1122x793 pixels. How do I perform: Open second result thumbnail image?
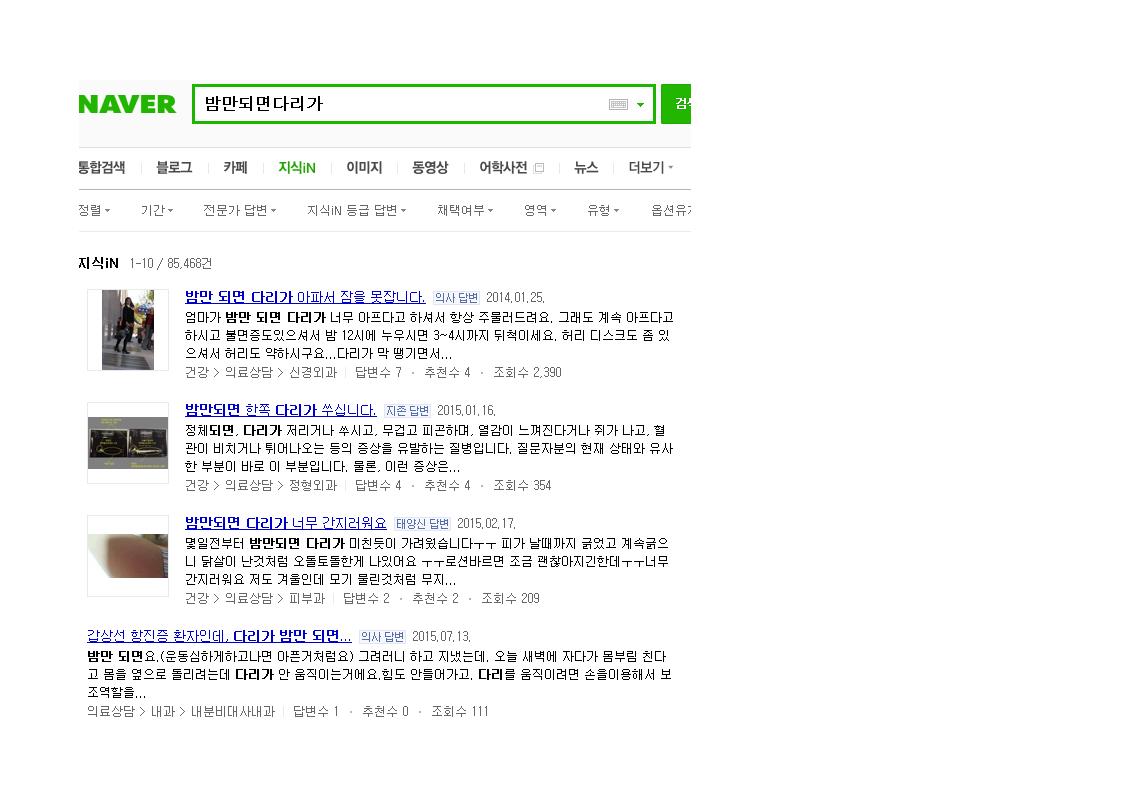coord(128,443)
